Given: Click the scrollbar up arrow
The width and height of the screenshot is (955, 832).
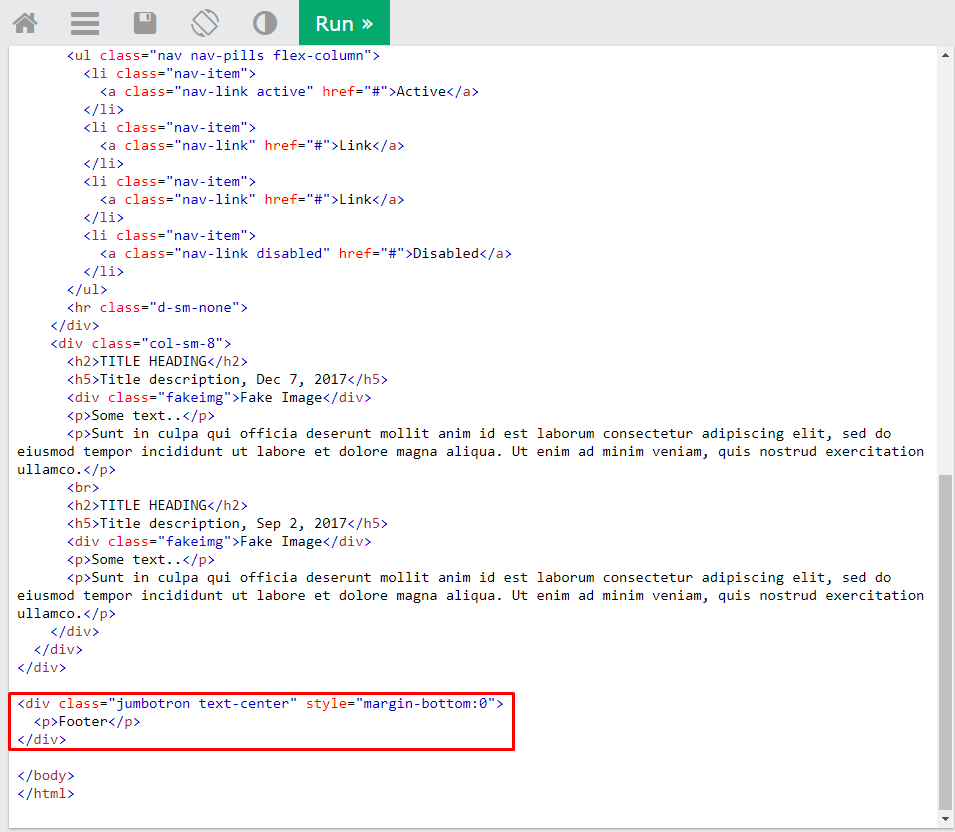Looking at the screenshot, I should (x=945, y=55).
